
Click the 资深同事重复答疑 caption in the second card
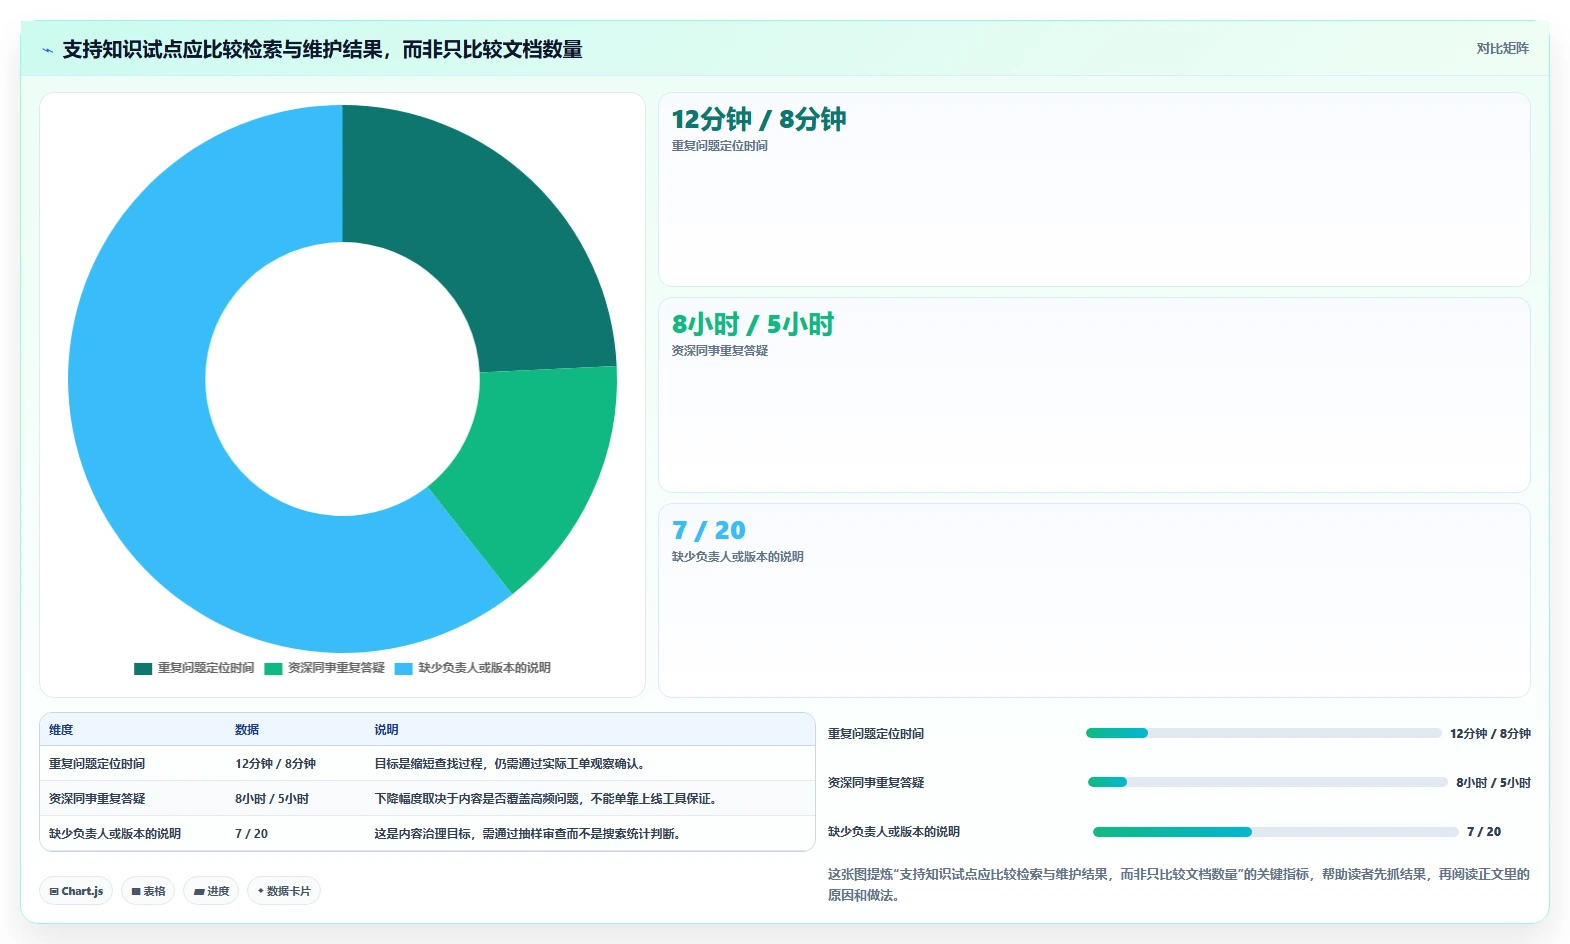tap(720, 351)
